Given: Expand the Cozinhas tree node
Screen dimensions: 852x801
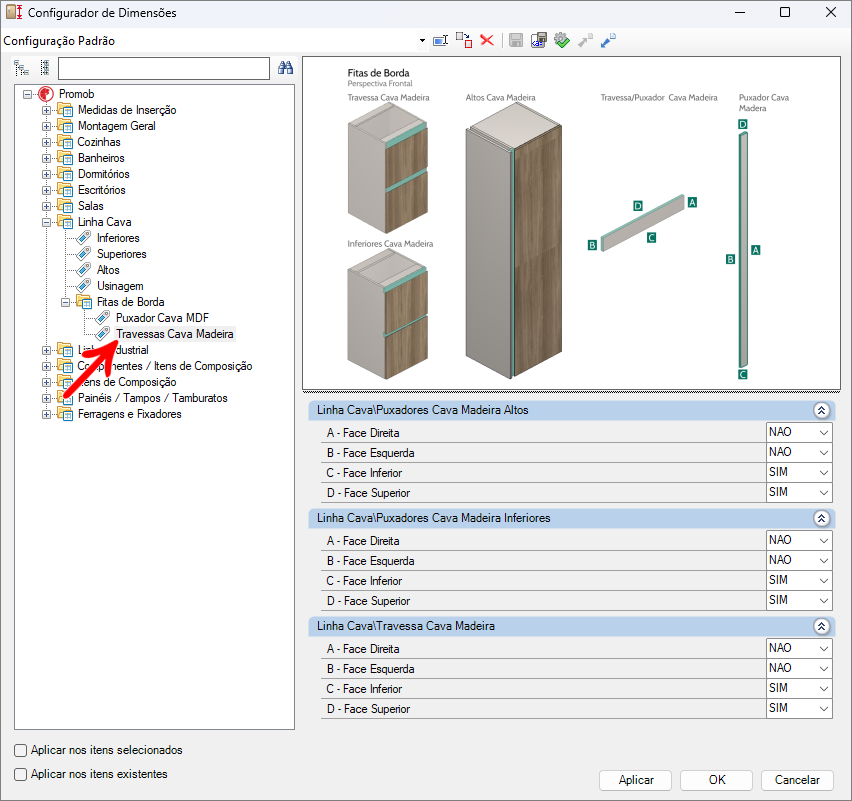Looking at the screenshot, I should pyautogui.click(x=46, y=142).
